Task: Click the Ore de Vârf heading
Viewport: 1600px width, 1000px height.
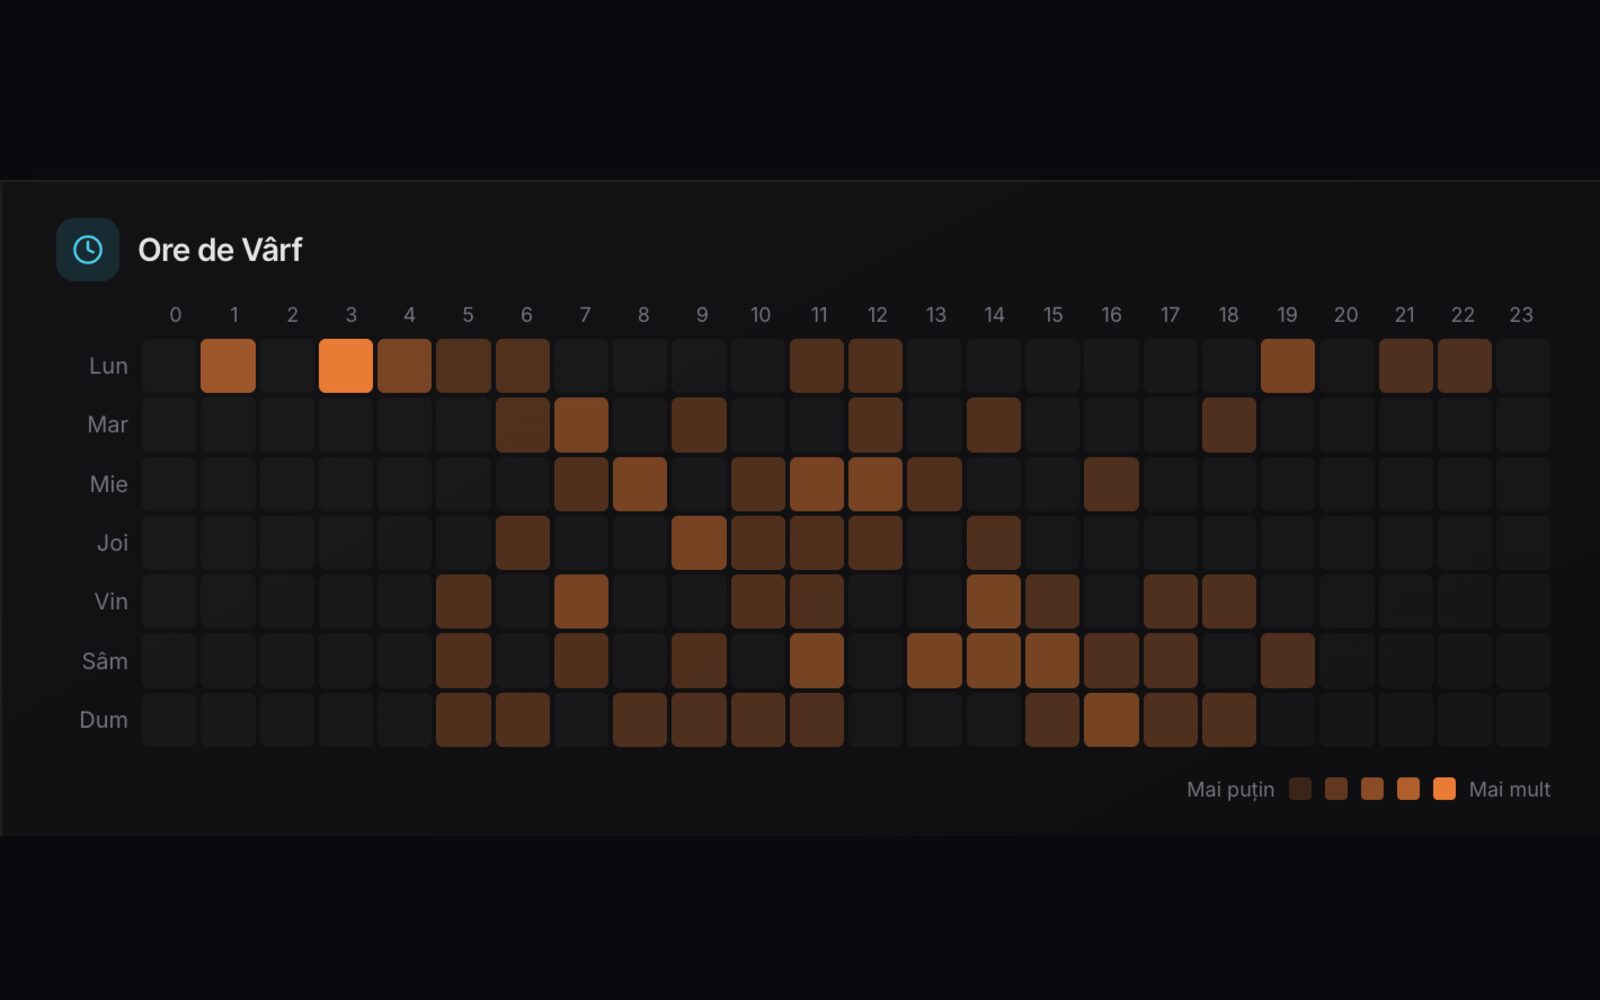Action: click(x=220, y=250)
